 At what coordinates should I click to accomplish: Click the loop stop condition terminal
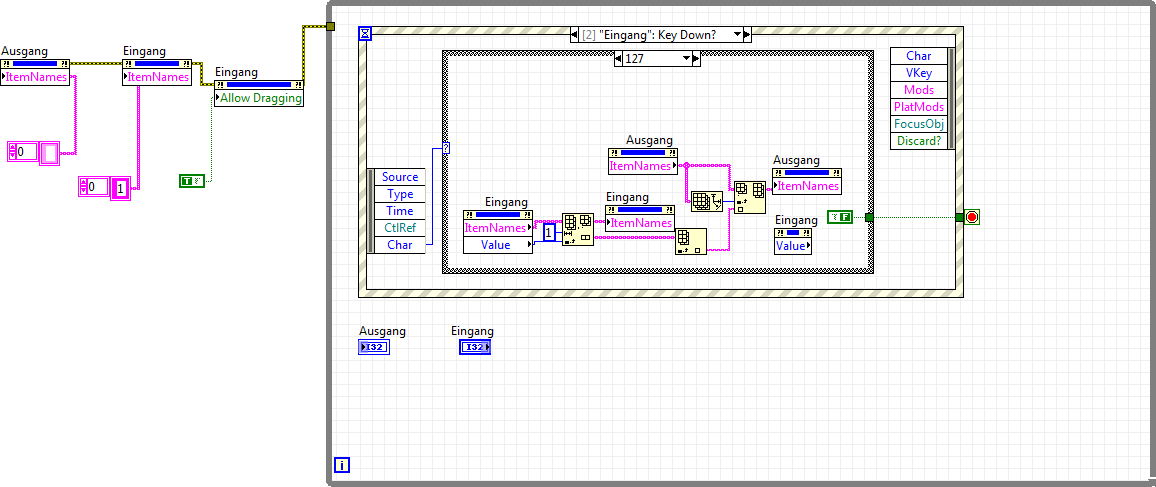point(970,217)
